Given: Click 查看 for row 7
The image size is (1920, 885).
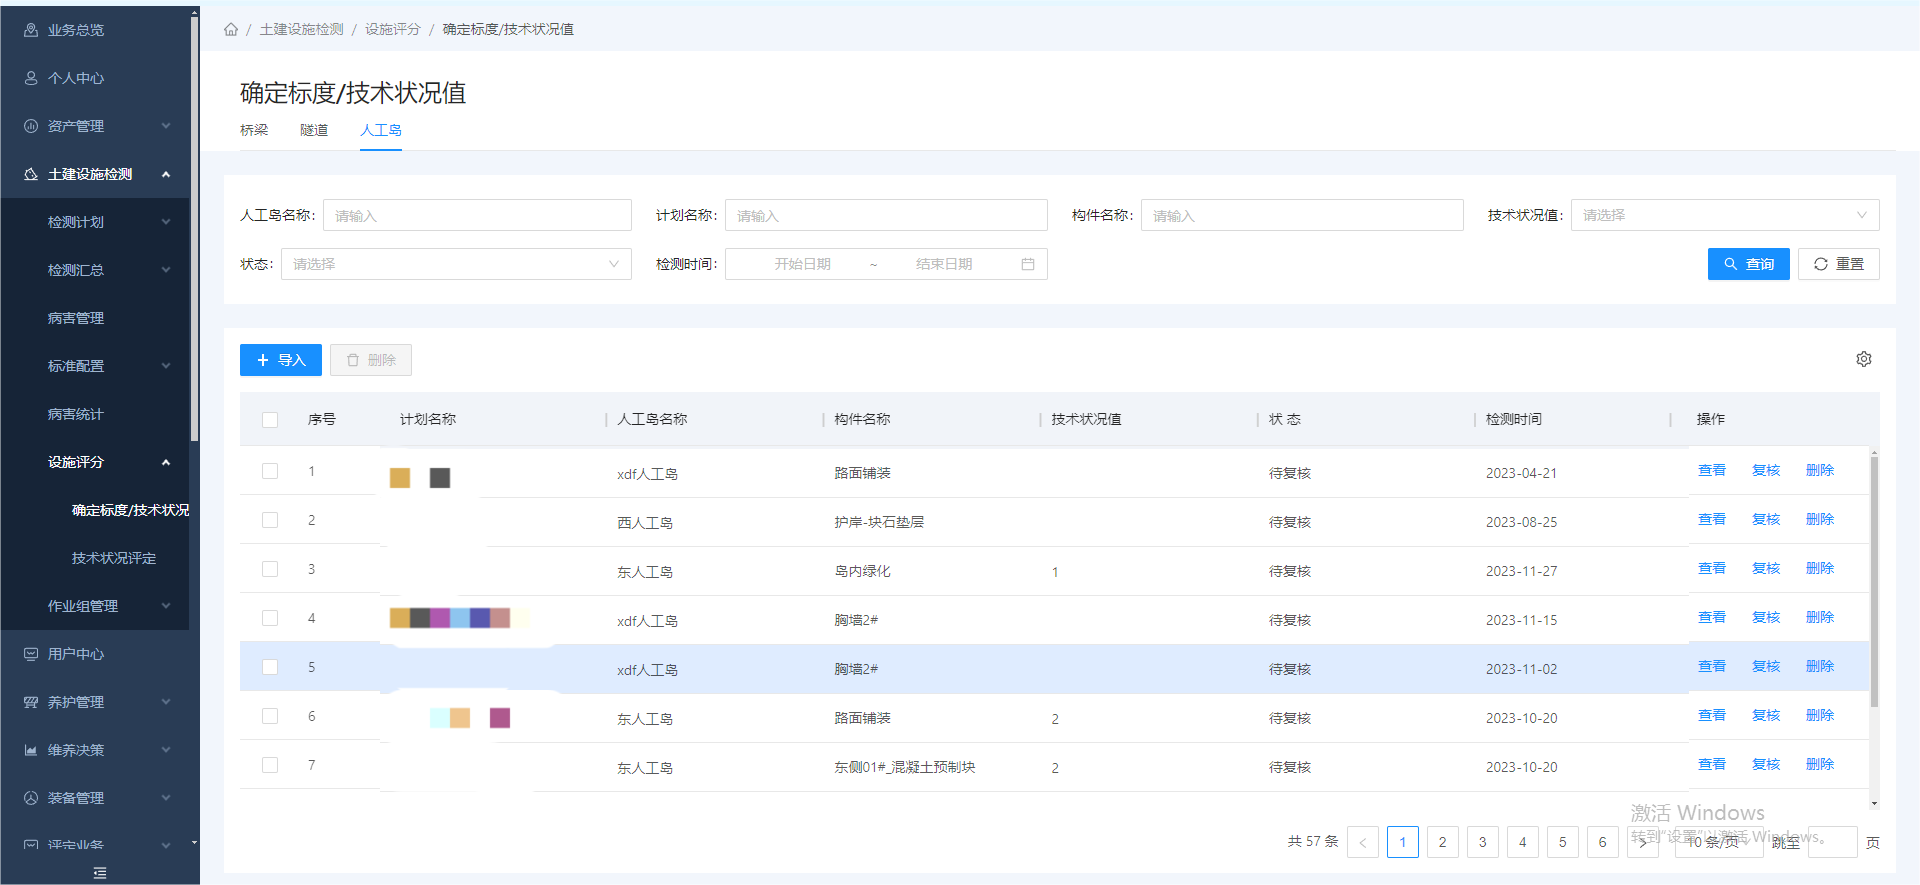Looking at the screenshot, I should click(1712, 764).
